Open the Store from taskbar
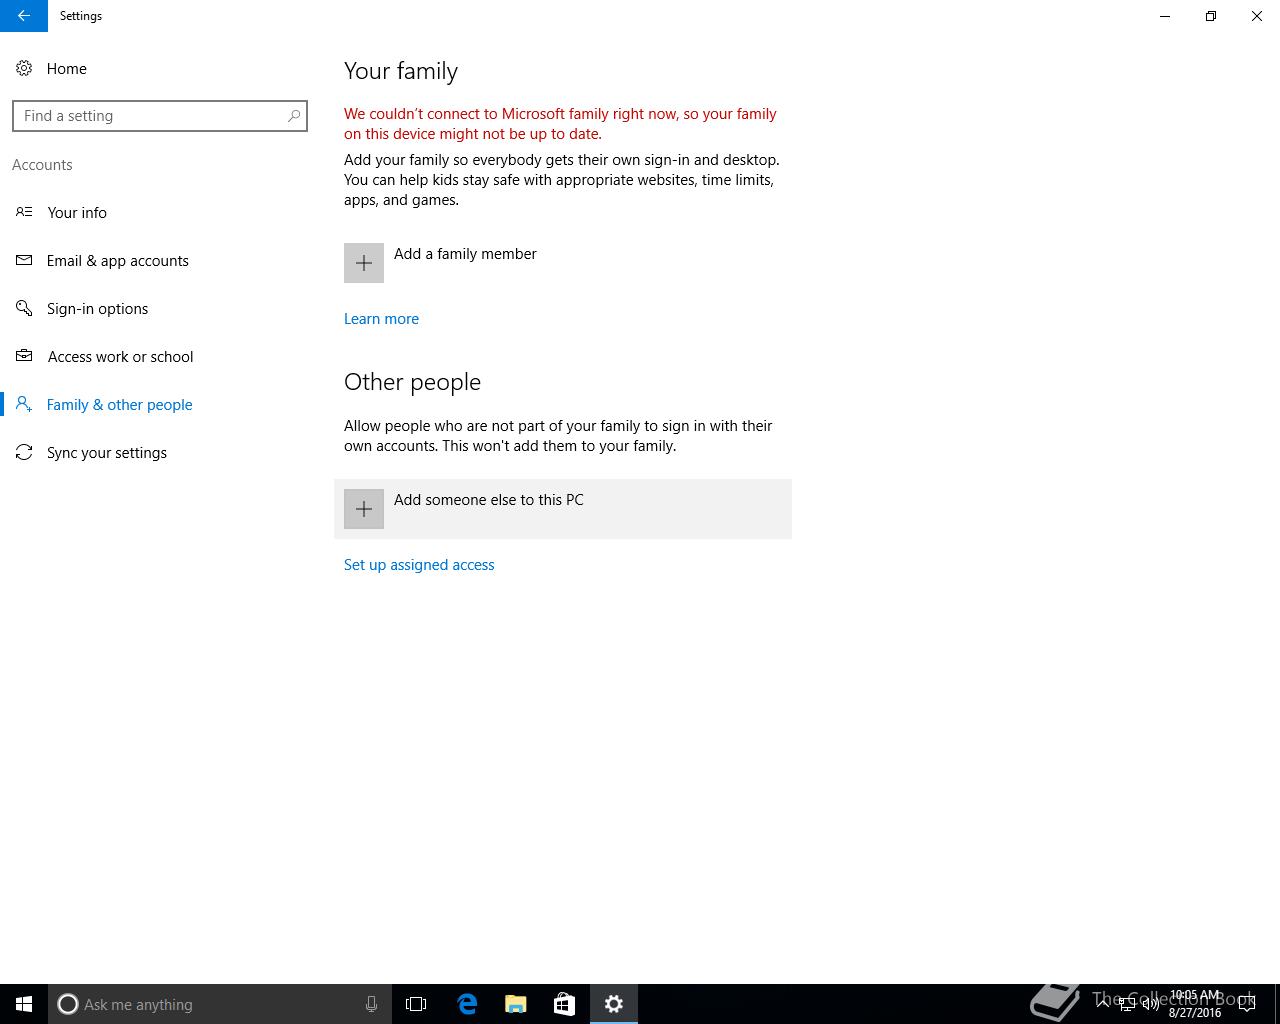 [564, 1004]
